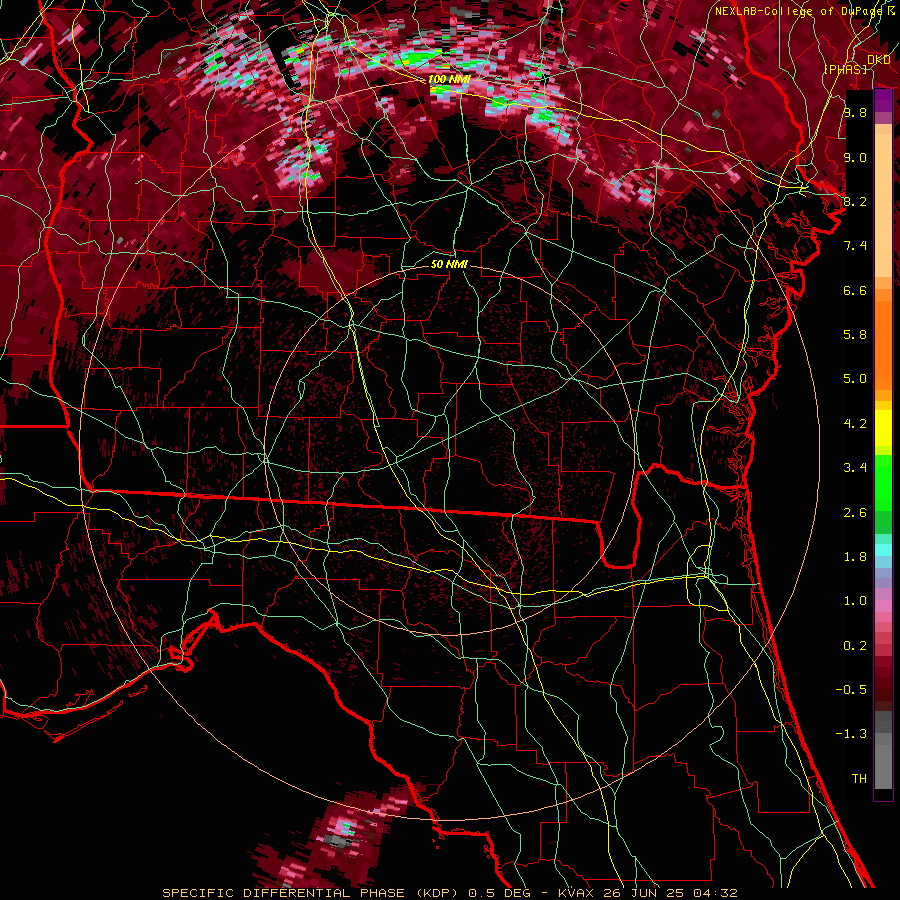Click the 100 NMI range ring label
Viewport: 900px width, 900px height.
[x=449, y=79]
